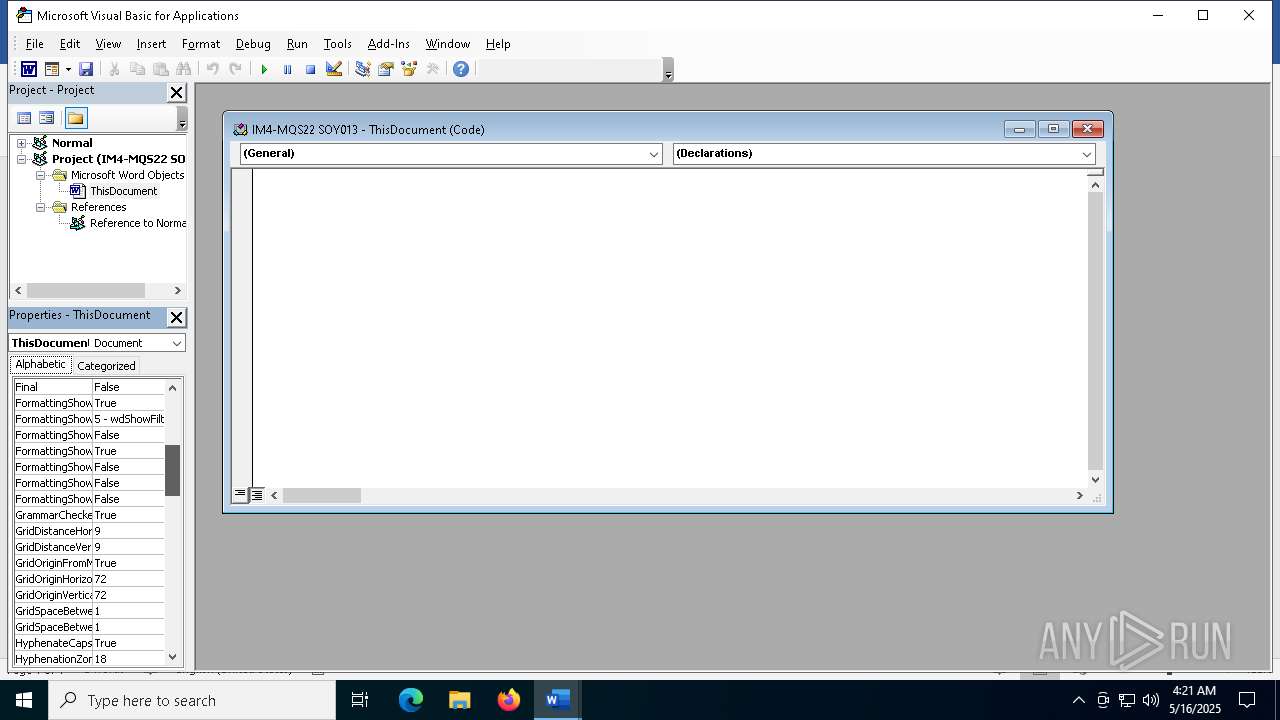Open File Explorer from taskbar
This screenshot has height=720, width=1280.
click(460, 701)
